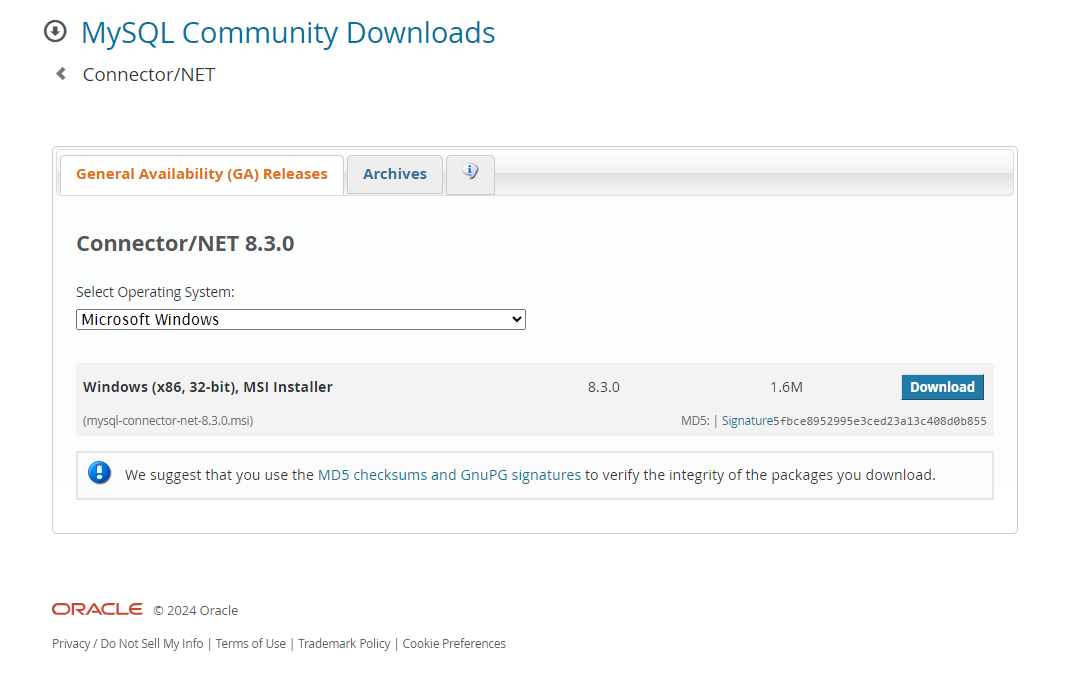Open the information bubble icon tab
The image size is (1089, 697).
click(x=470, y=174)
